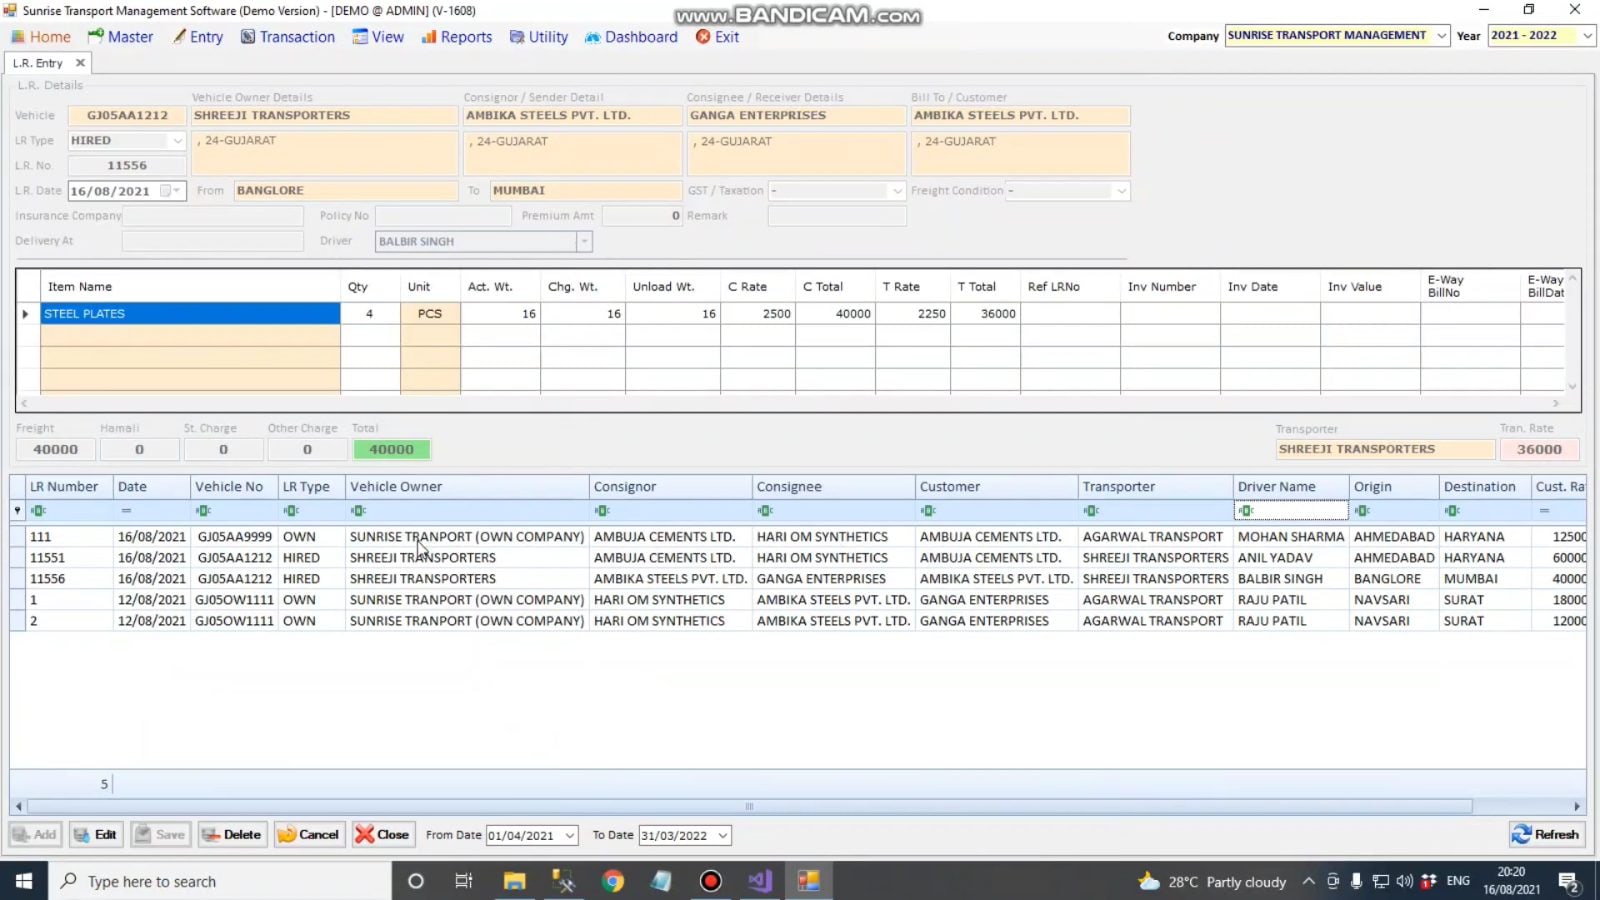This screenshot has width=1600, height=900.
Task: Open the To Date dropdown
Action: (723, 835)
